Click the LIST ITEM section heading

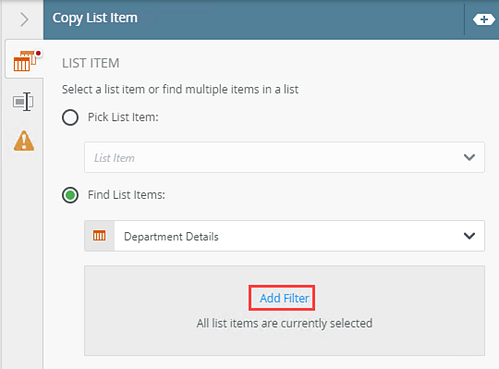pos(91,63)
